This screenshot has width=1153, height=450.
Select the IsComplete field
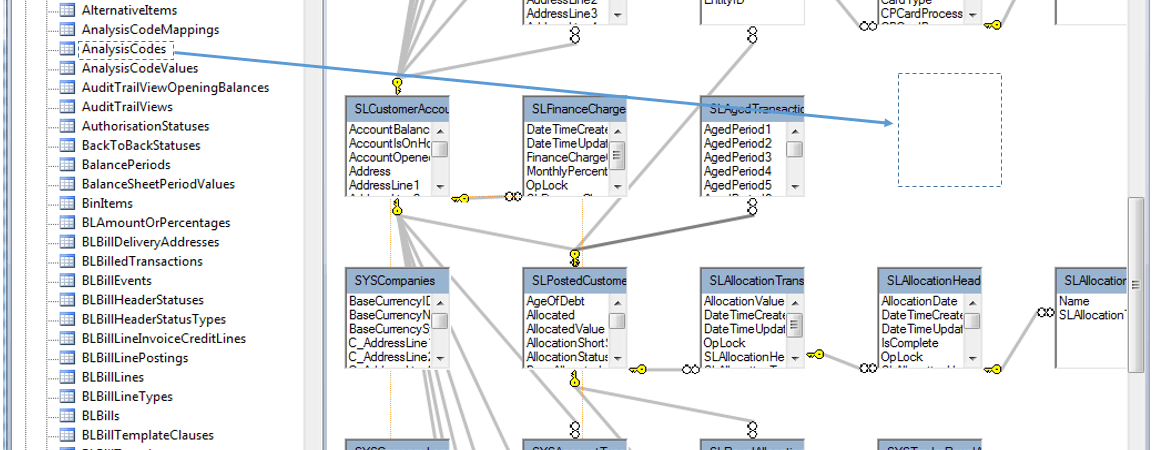coord(910,343)
